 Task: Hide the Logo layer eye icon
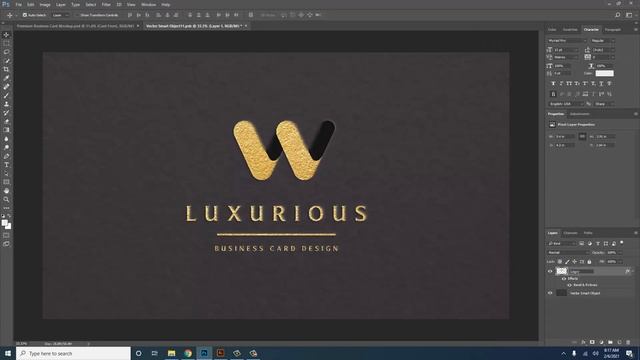point(550,271)
